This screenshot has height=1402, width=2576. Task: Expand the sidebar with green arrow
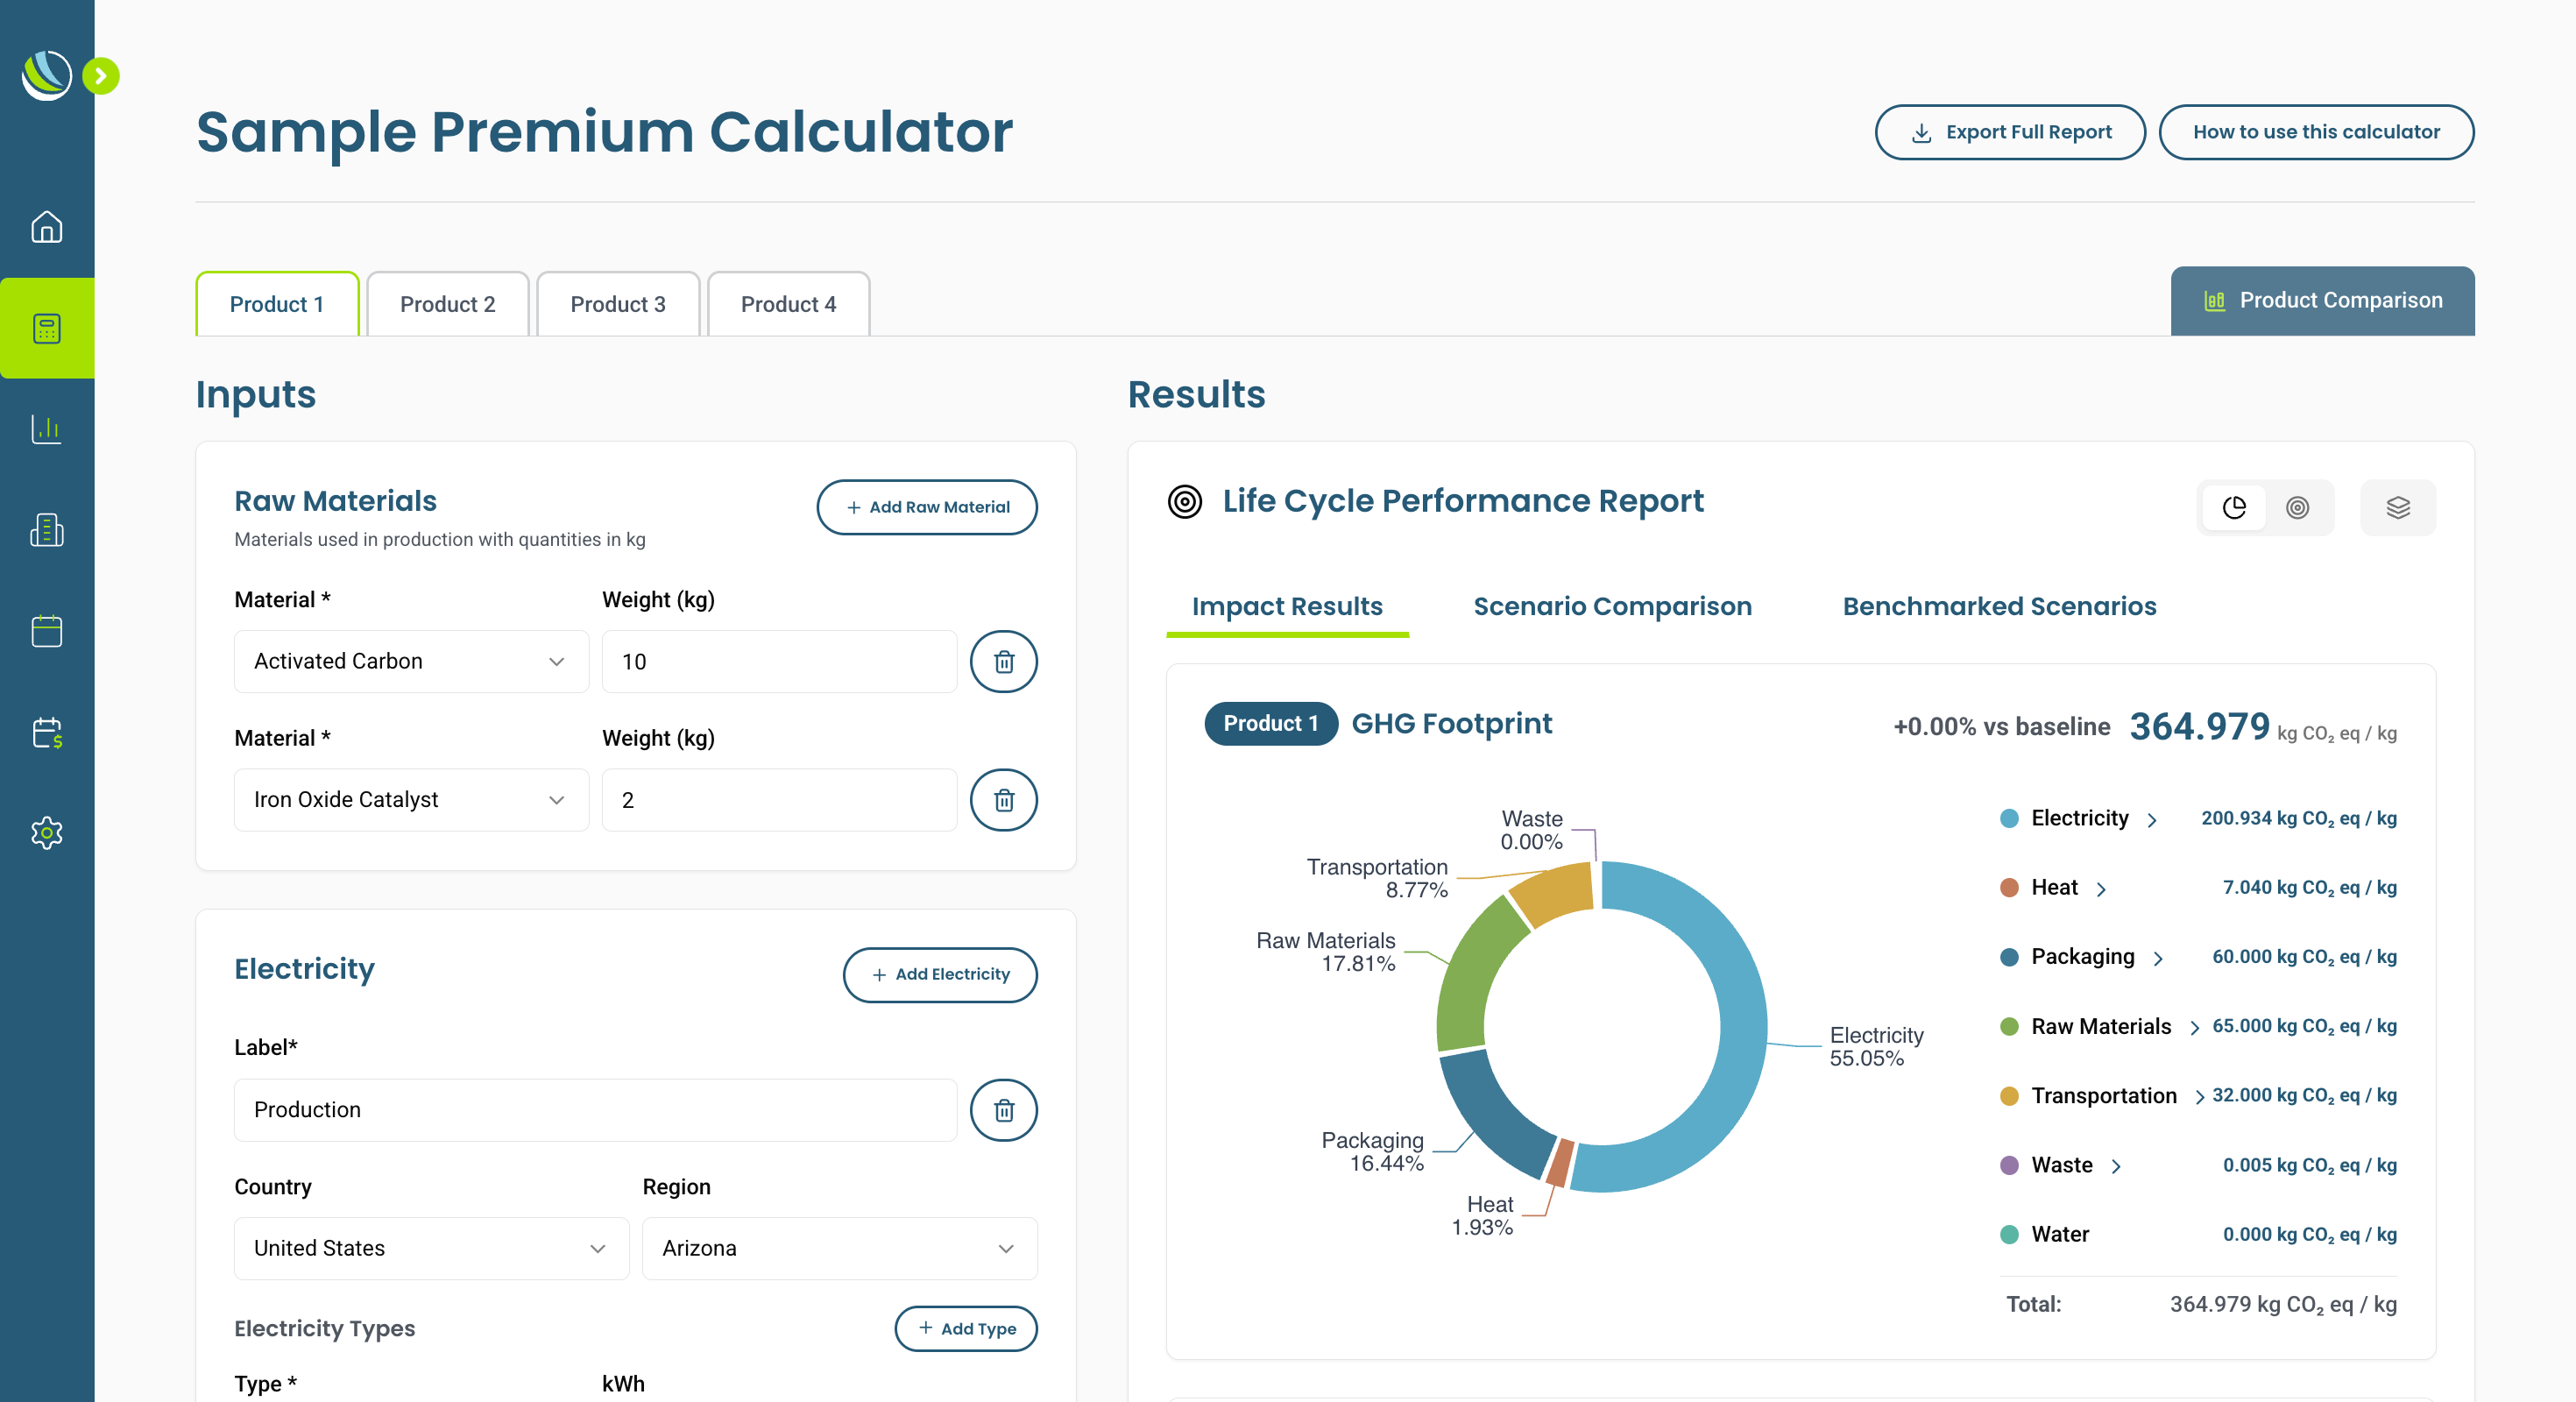tap(101, 76)
